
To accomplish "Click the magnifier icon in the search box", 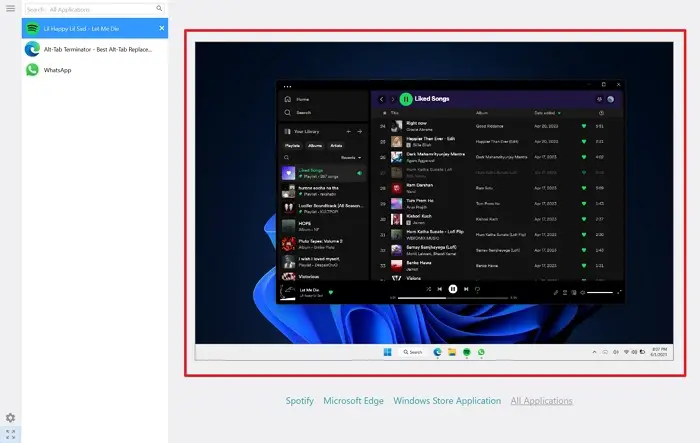I will point(159,8).
